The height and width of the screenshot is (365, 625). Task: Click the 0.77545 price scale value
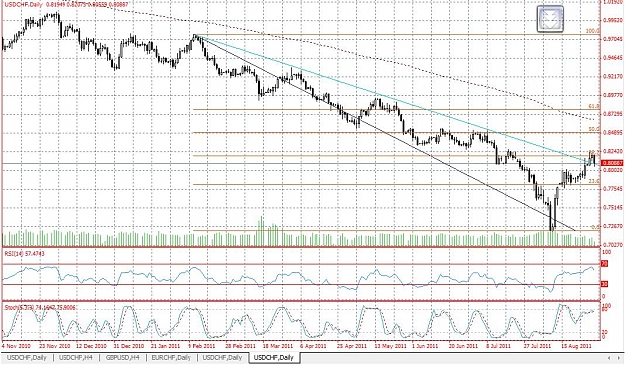[x=613, y=188]
